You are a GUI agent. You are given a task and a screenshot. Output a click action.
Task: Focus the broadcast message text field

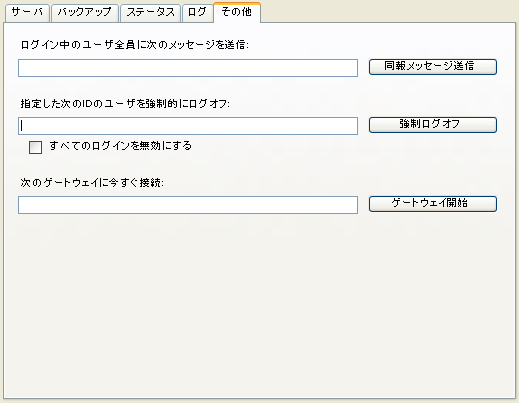pos(188,68)
